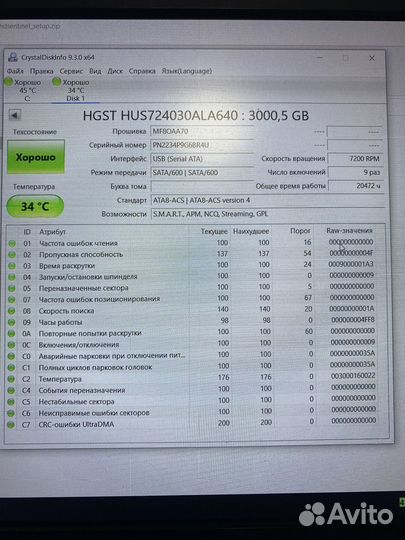Click status dot for Неисправимые ошибки секторов
Viewport: 405px width, 540px height.
pyautogui.click(x=11, y=413)
